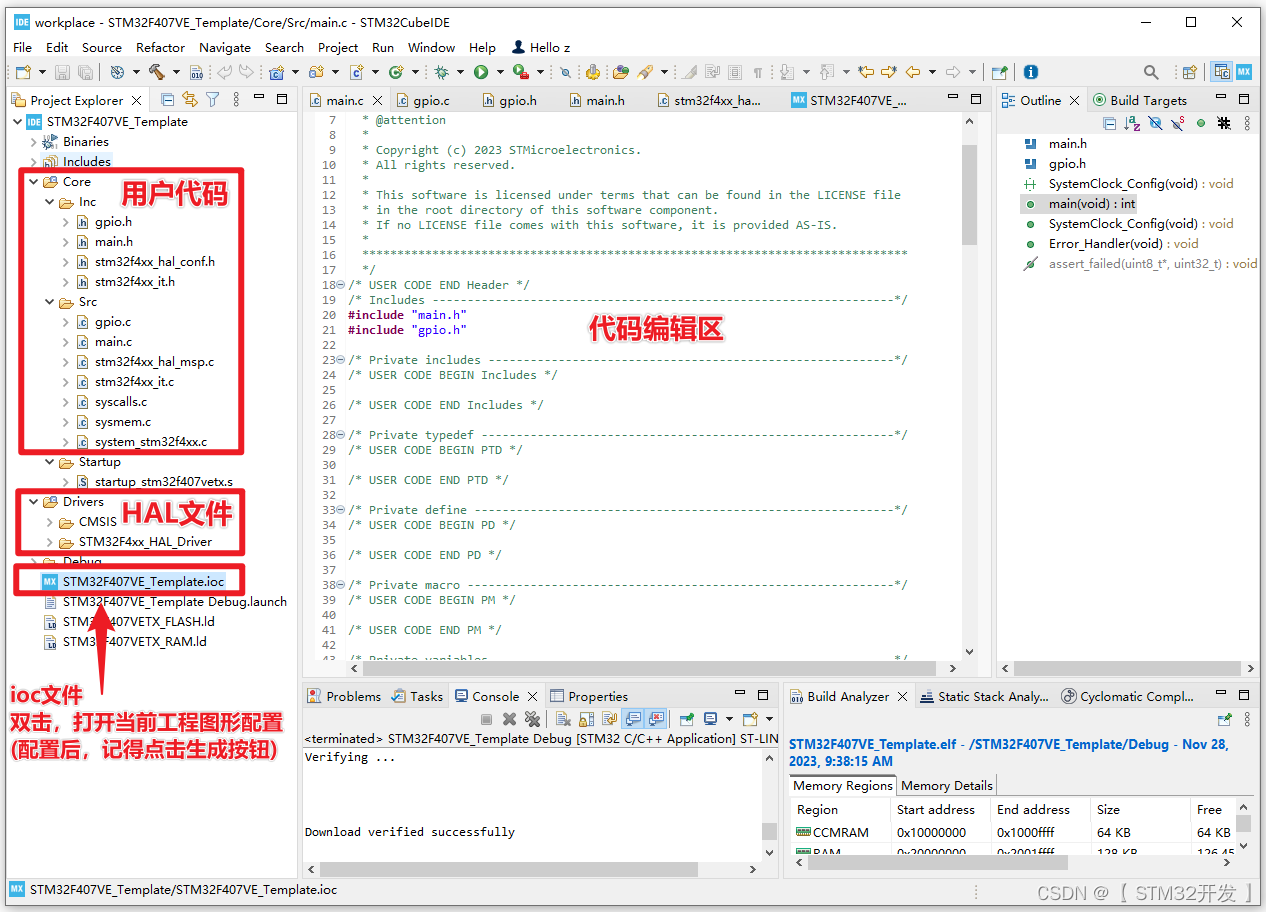
Task: Click the Hide Fields icon in Outline
Action: tap(1155, 123)
